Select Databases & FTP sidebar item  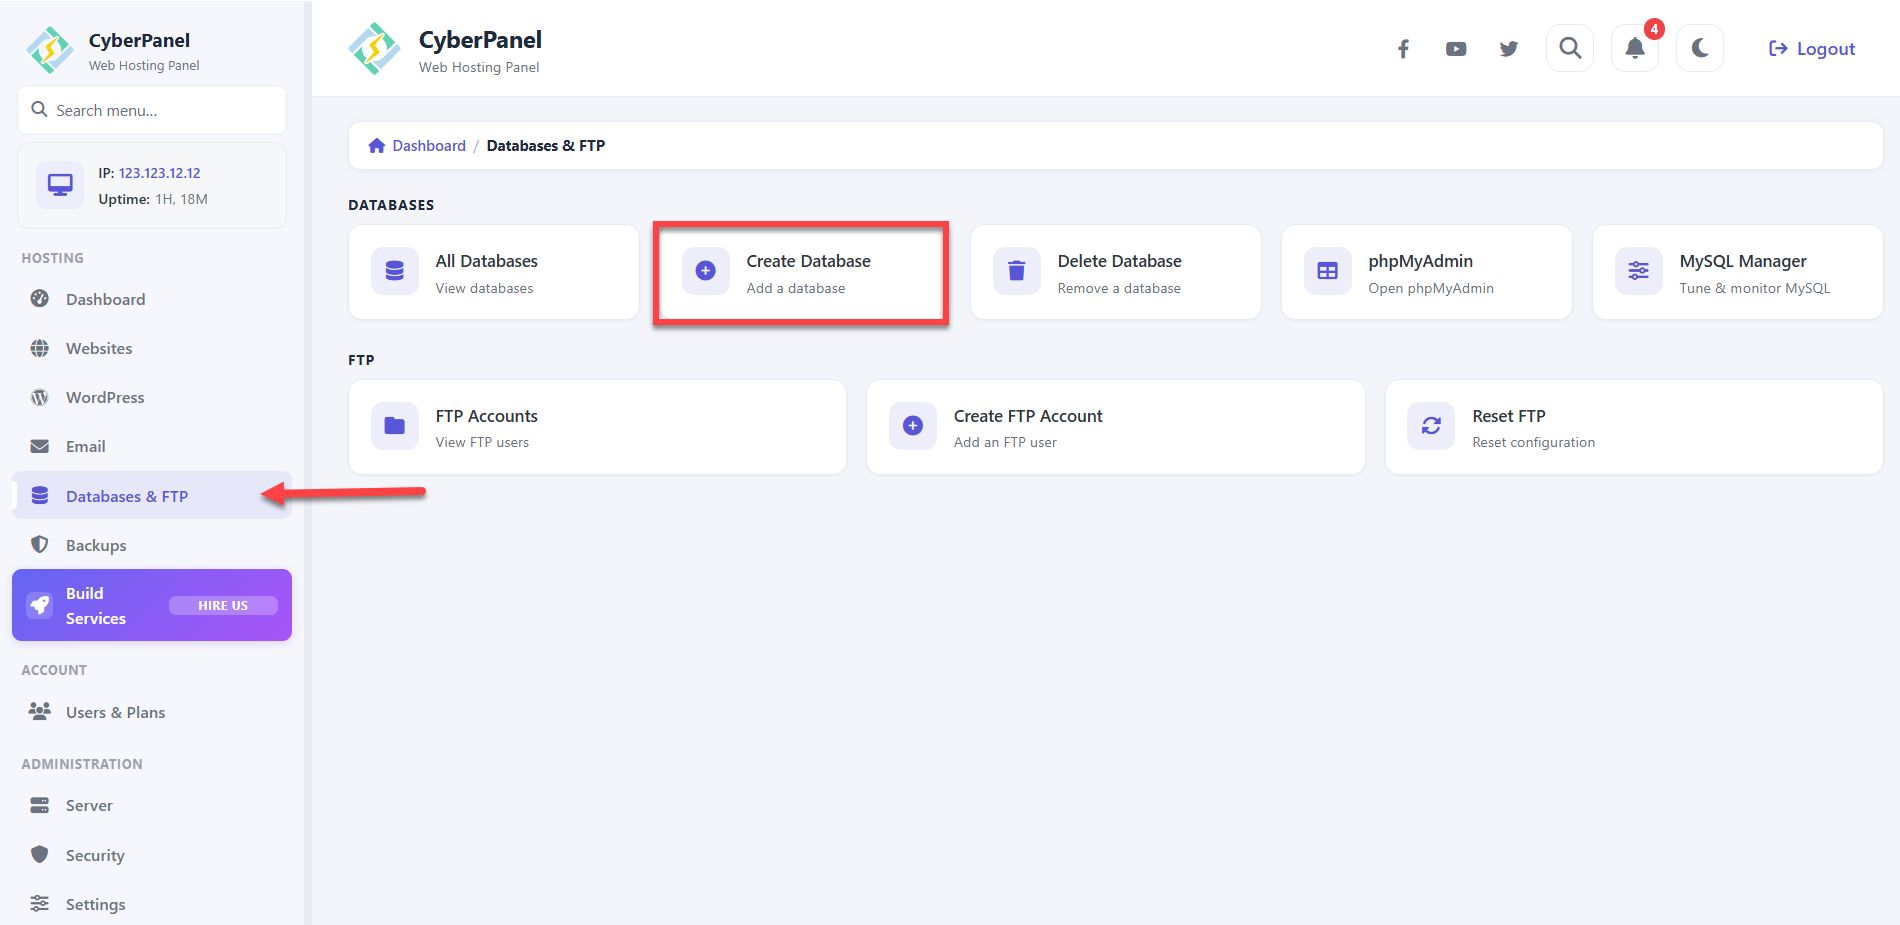coord(152,496)
